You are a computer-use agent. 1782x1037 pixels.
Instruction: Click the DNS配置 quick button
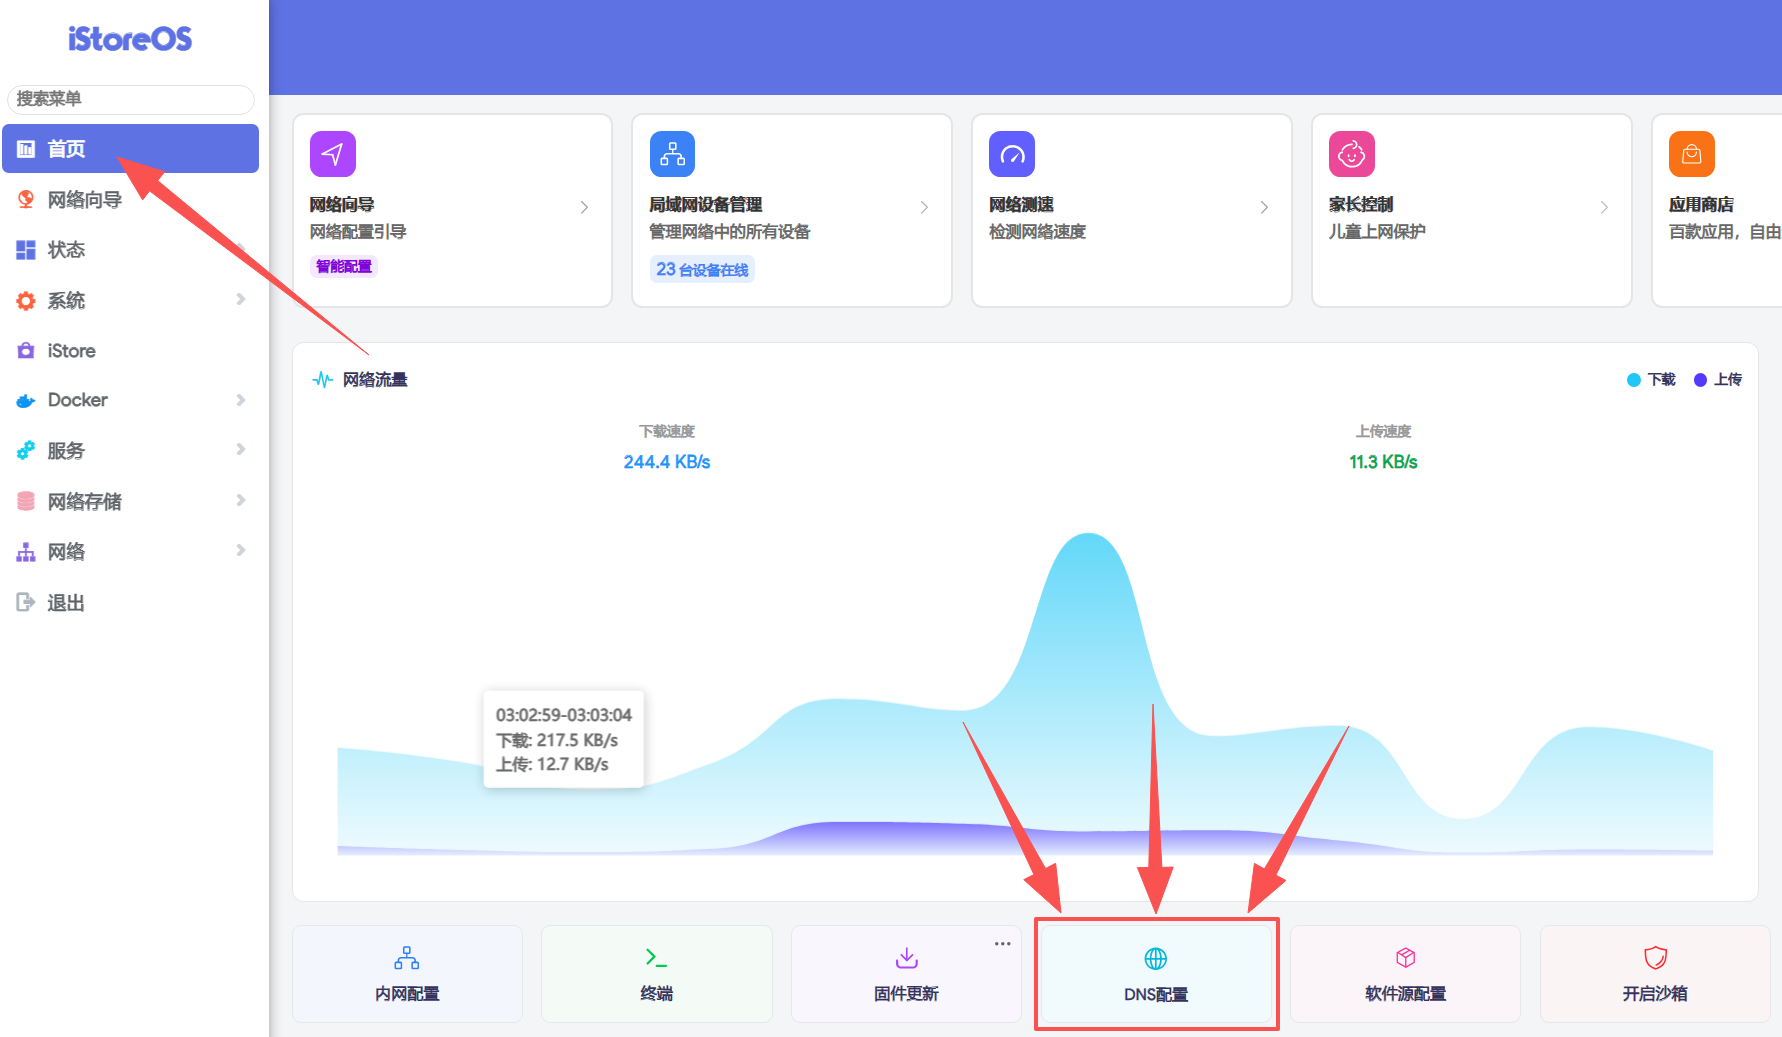pos(1156,974)
